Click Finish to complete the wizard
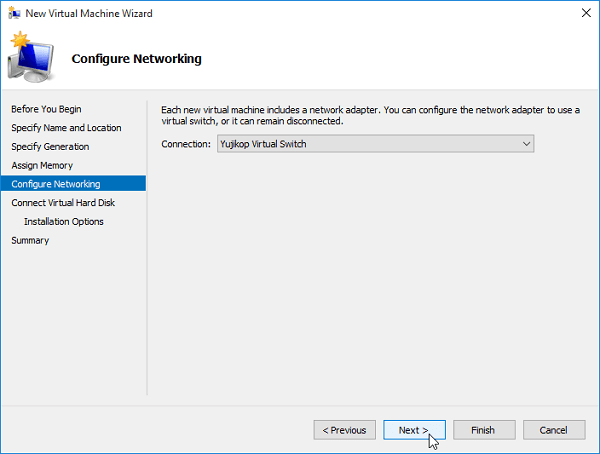The width and height of the screenshot is (600, 454). (484, 430)
